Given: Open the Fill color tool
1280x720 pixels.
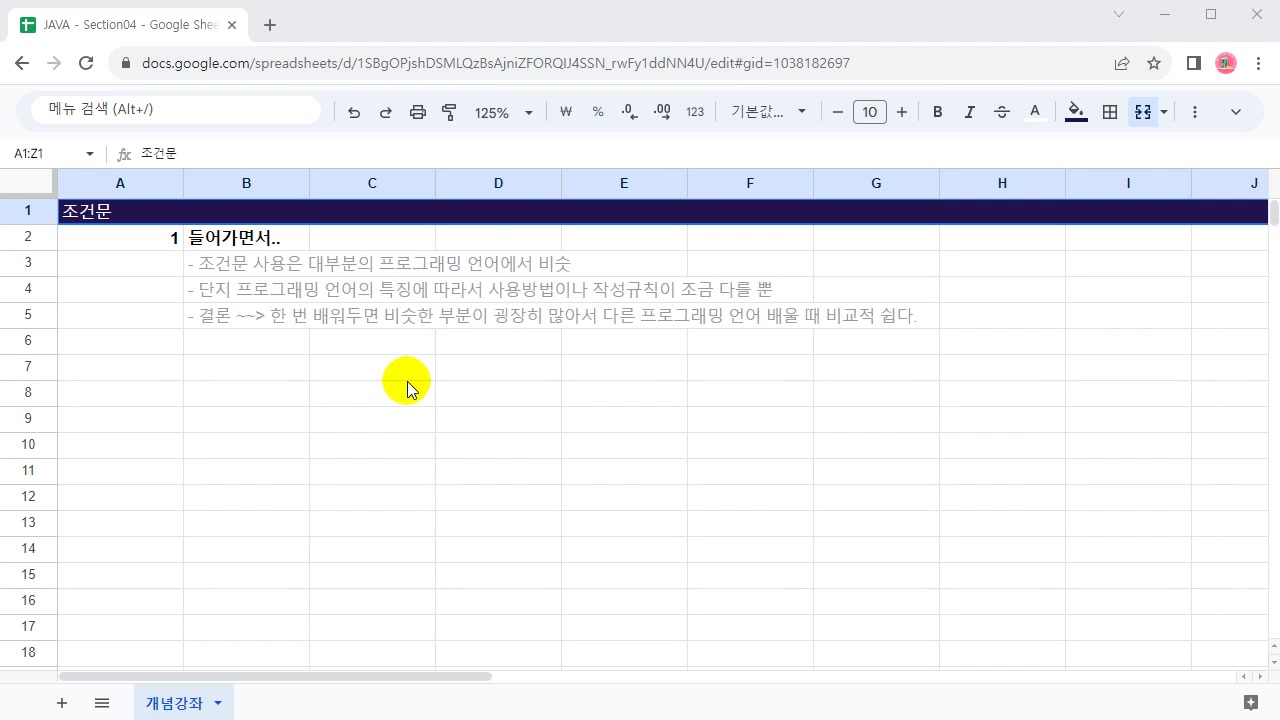Looking at the screenshot, I should point(1076,112).
